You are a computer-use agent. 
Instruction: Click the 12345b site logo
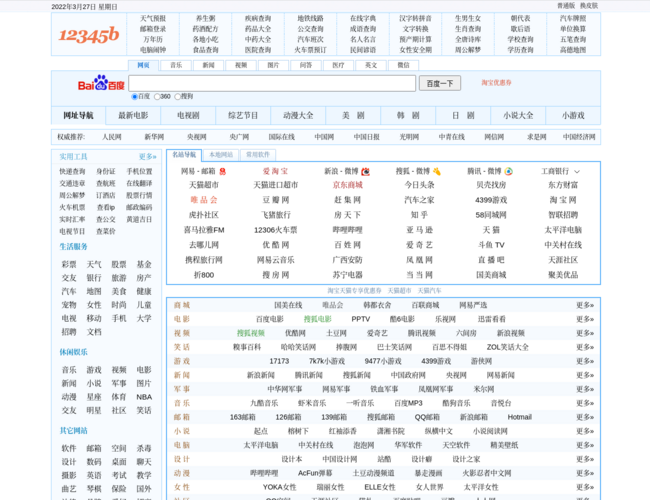pyautogui.click(x=89, y=35)
